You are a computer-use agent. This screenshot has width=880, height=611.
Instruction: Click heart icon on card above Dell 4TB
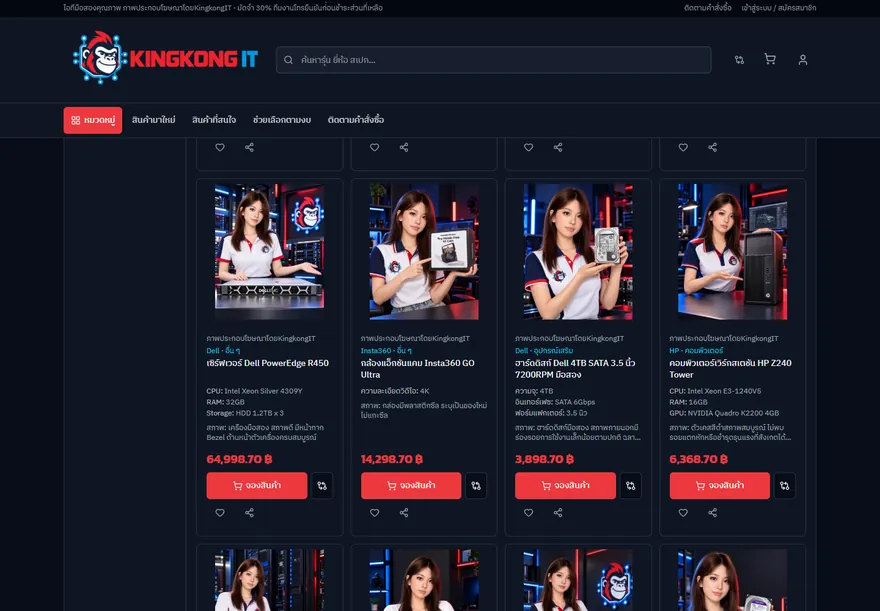pyautogui.click(x=528, y=147)
